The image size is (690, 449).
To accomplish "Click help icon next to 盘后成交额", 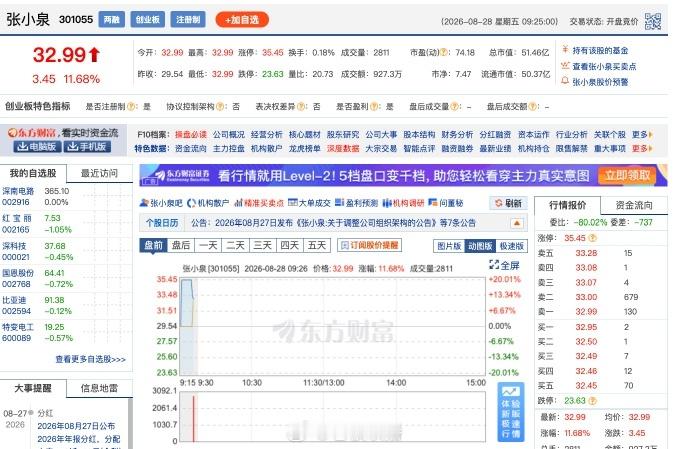I will [x=532, y=107].
